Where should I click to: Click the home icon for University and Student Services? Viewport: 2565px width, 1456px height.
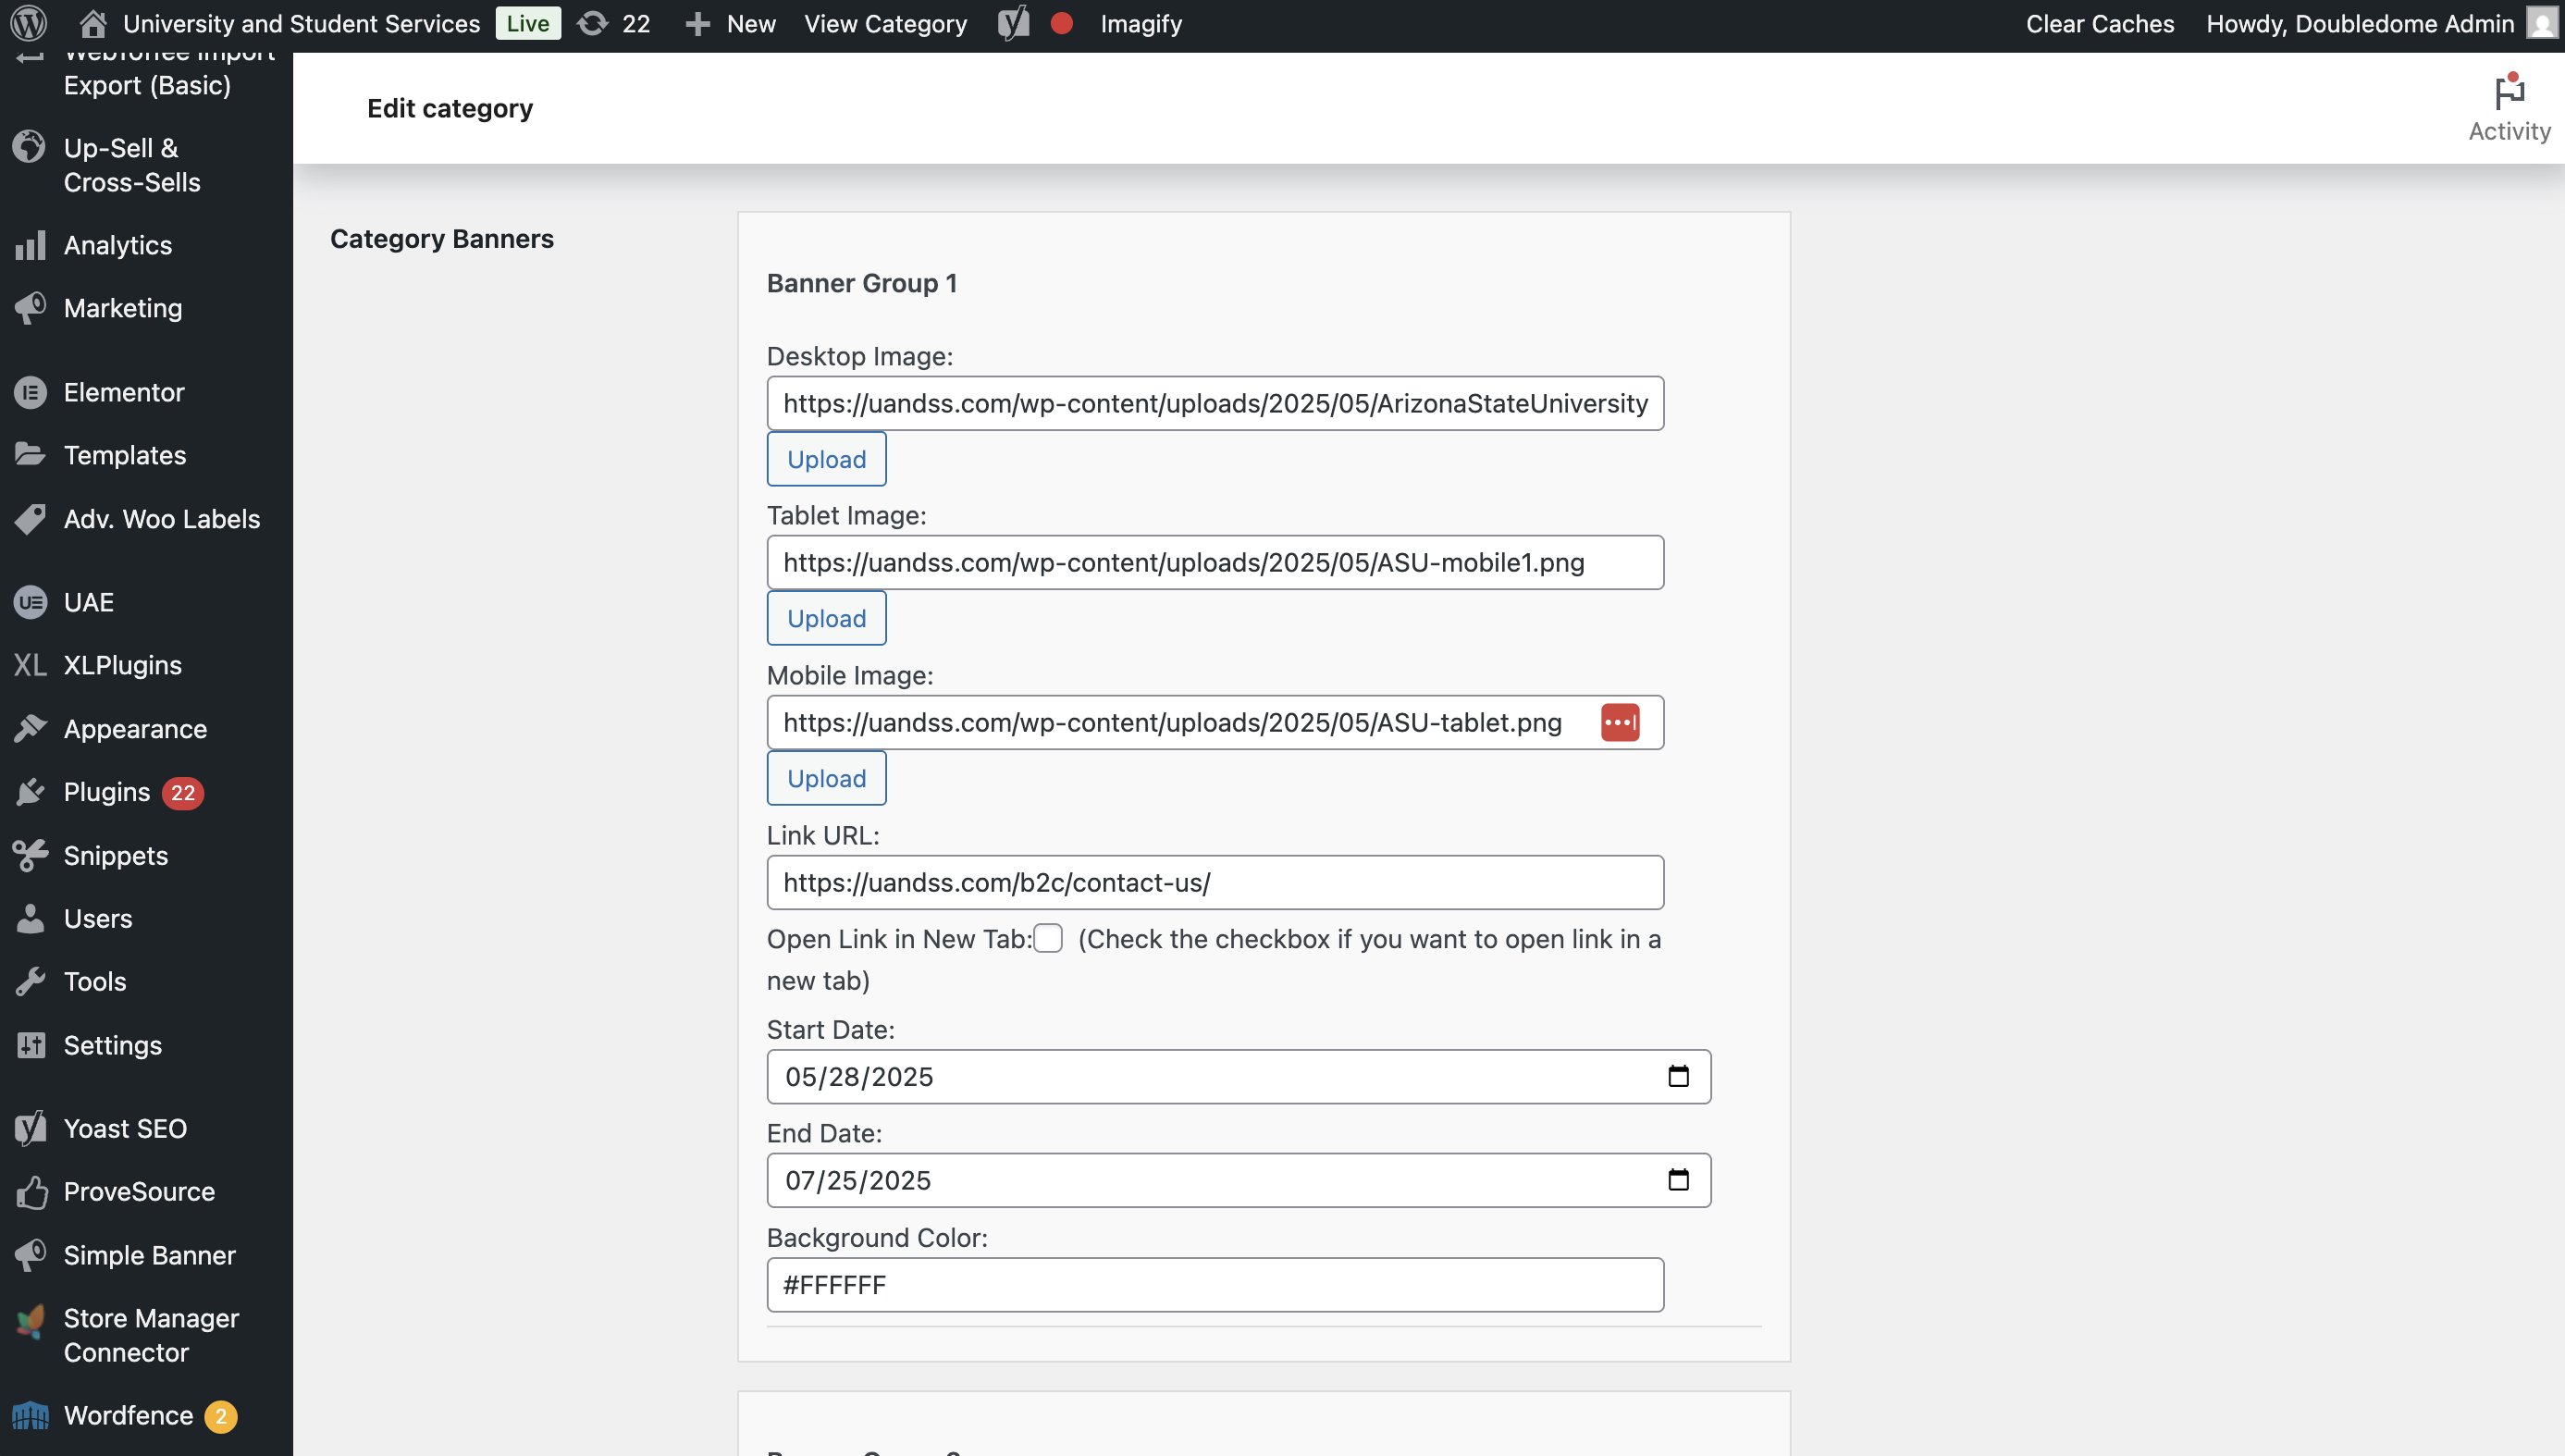(93, 23)
